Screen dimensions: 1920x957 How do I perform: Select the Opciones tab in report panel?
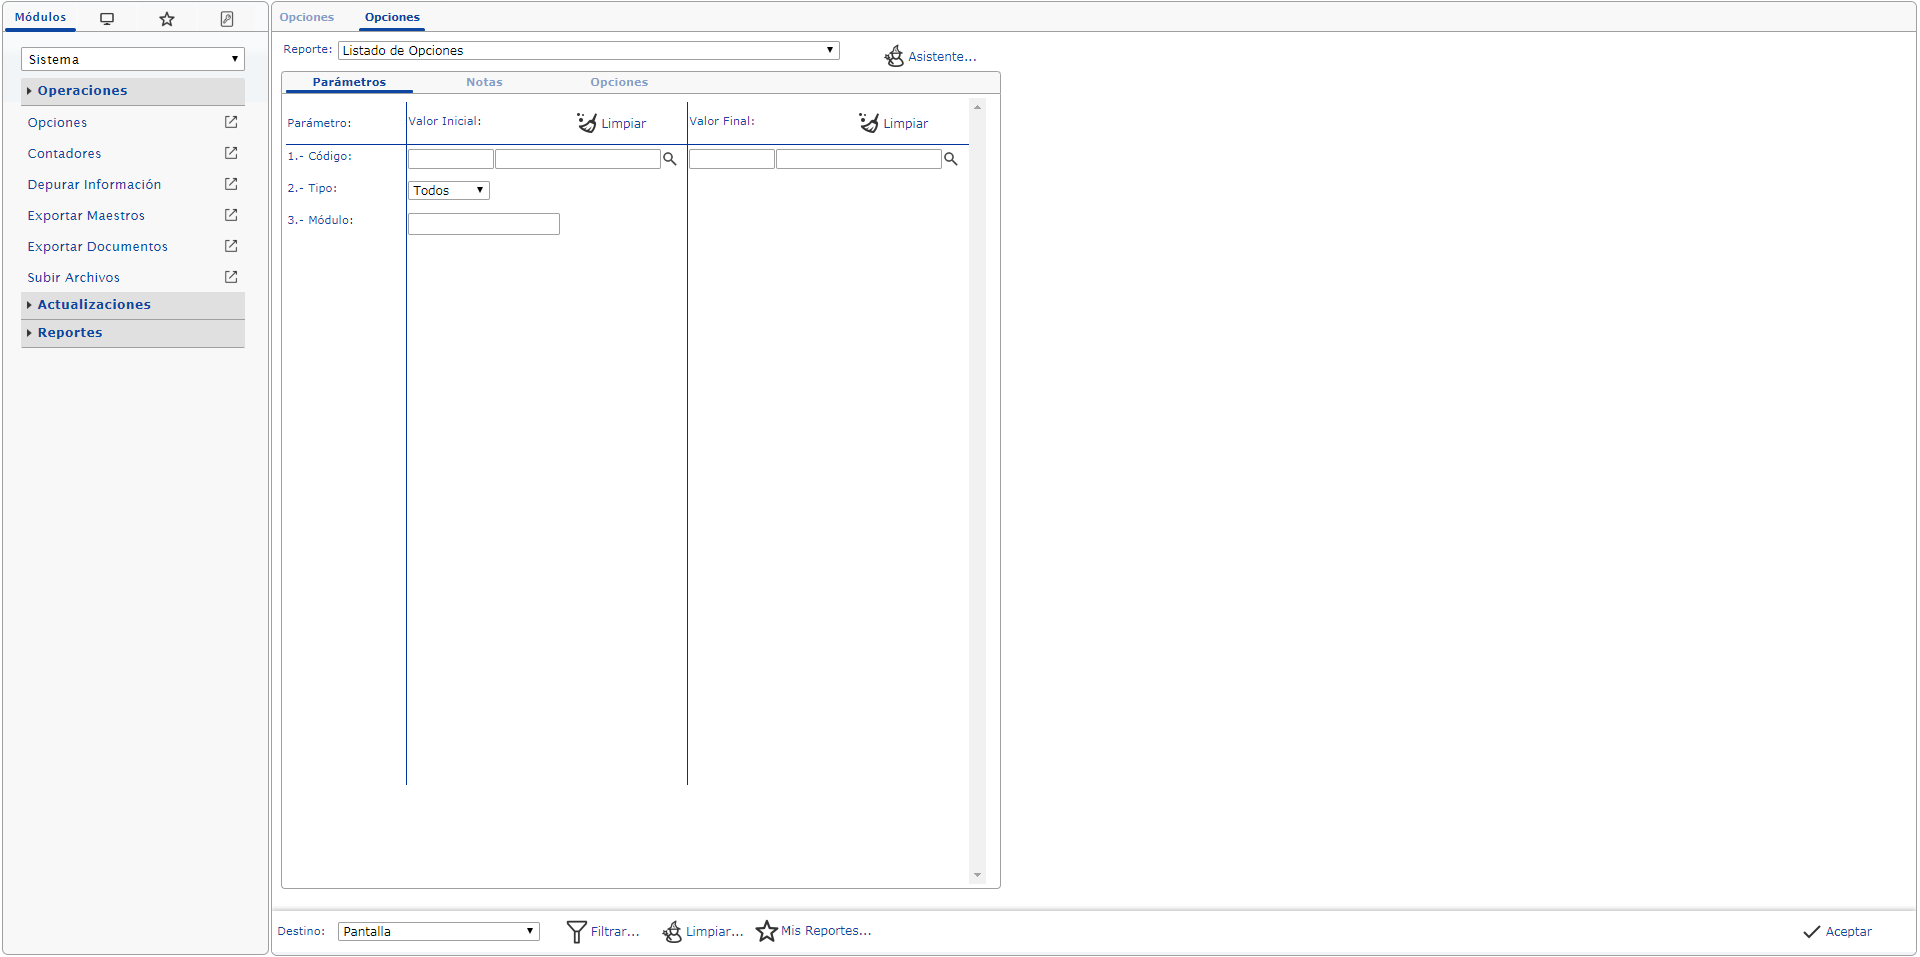[619, 82]
